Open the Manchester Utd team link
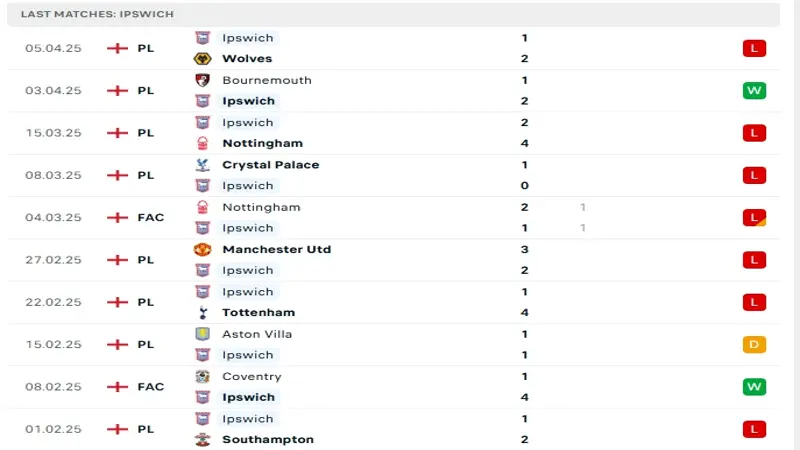800x450 pixels. click(x=277, y=249)
